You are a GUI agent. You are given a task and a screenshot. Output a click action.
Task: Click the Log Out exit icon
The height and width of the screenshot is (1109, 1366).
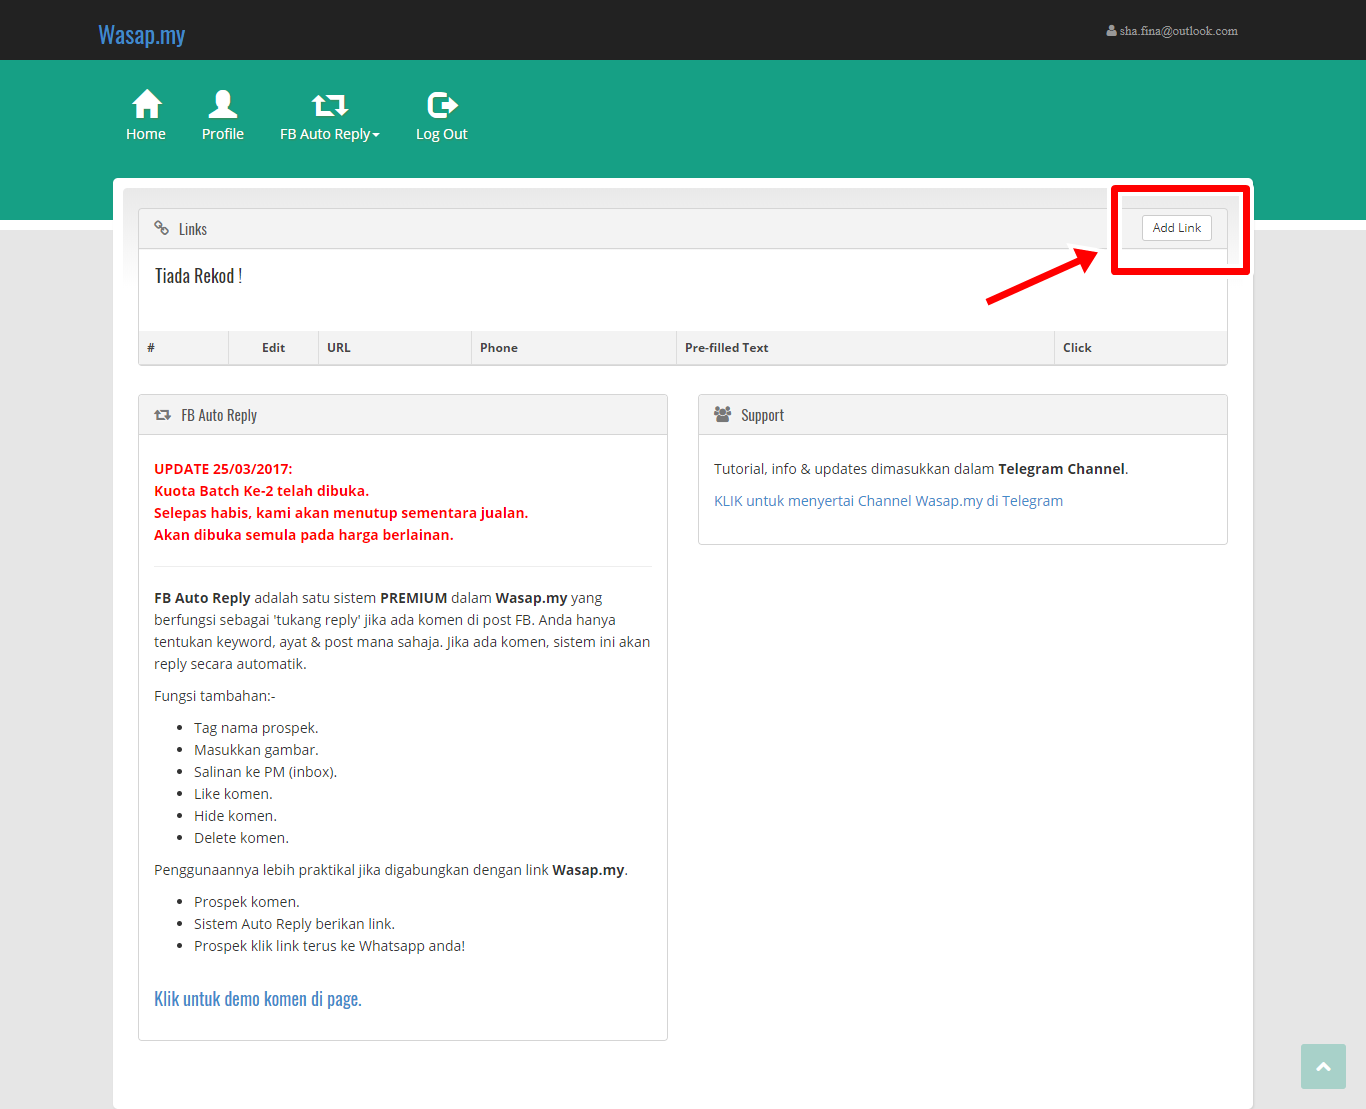[x=442, y=105]
